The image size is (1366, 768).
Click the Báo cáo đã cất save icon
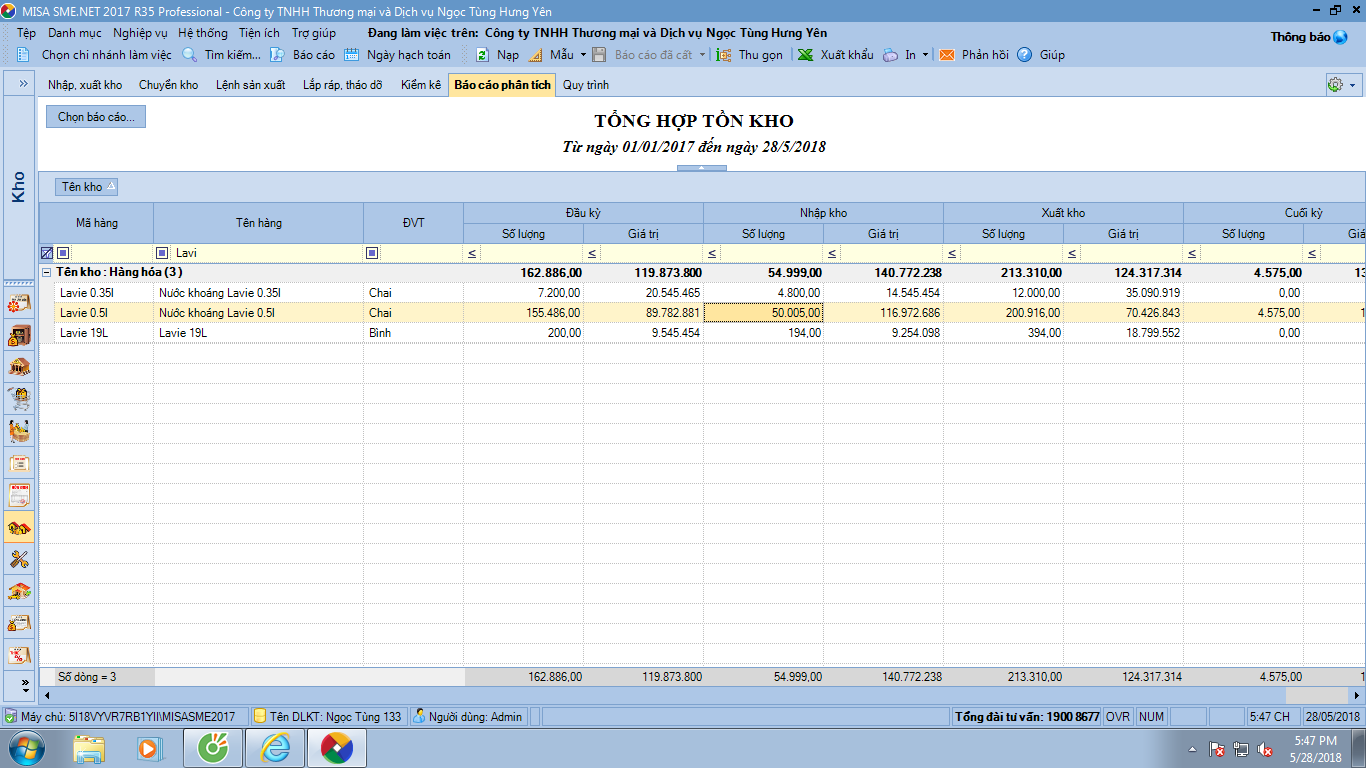pyautogui.click(x=600, y=55)
